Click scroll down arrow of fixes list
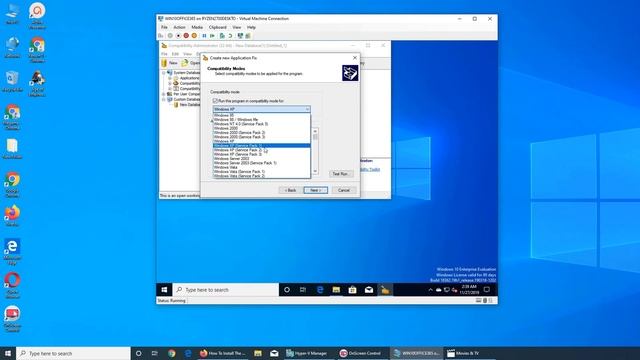 click(x=315, y=171)
